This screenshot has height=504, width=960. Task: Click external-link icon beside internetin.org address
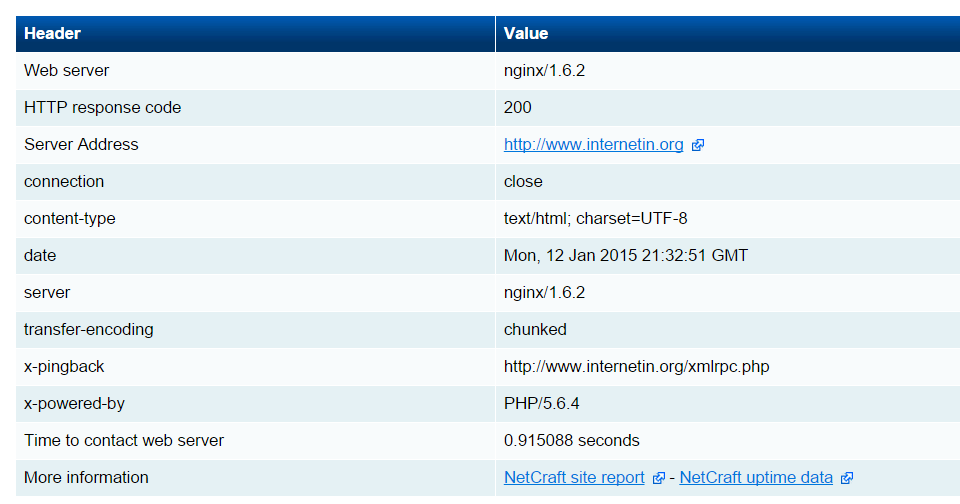pos(697,145)
